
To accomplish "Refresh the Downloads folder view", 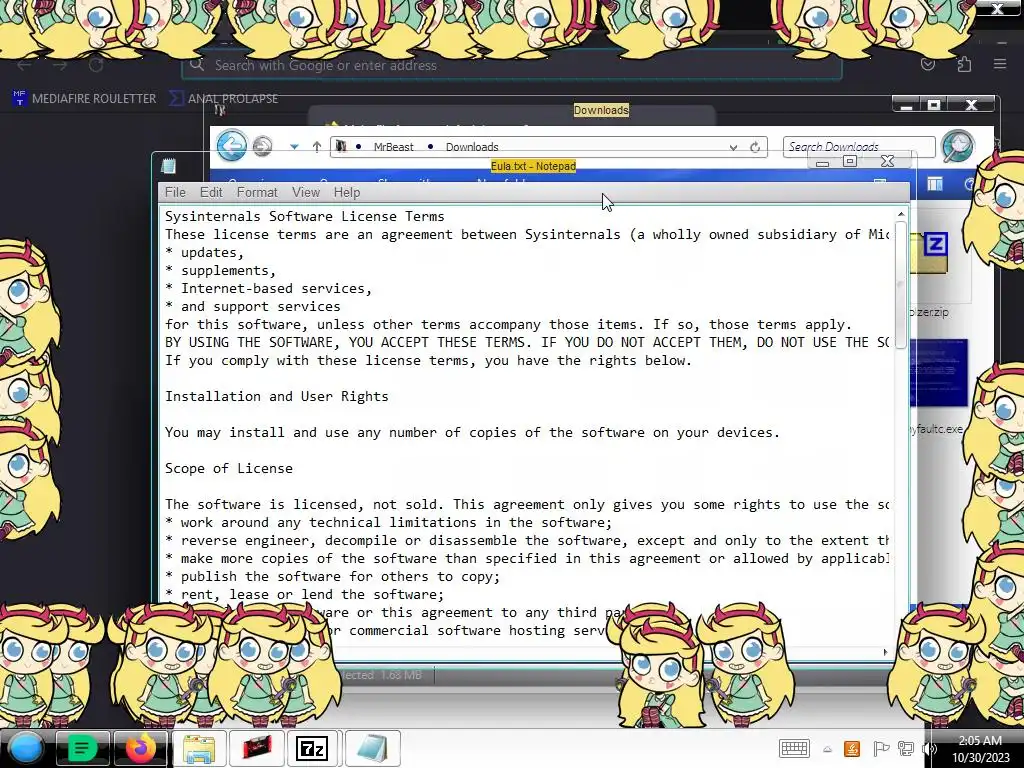I will point(755,147).
